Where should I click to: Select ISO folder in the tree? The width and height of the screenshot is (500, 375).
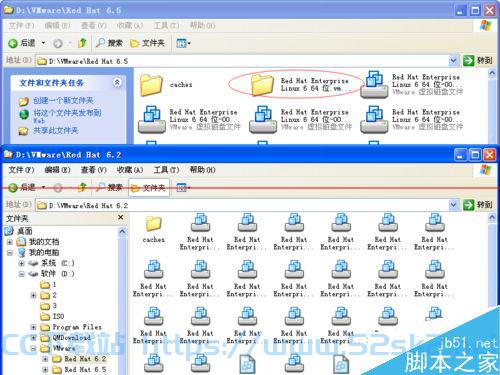tap(52, 316)
